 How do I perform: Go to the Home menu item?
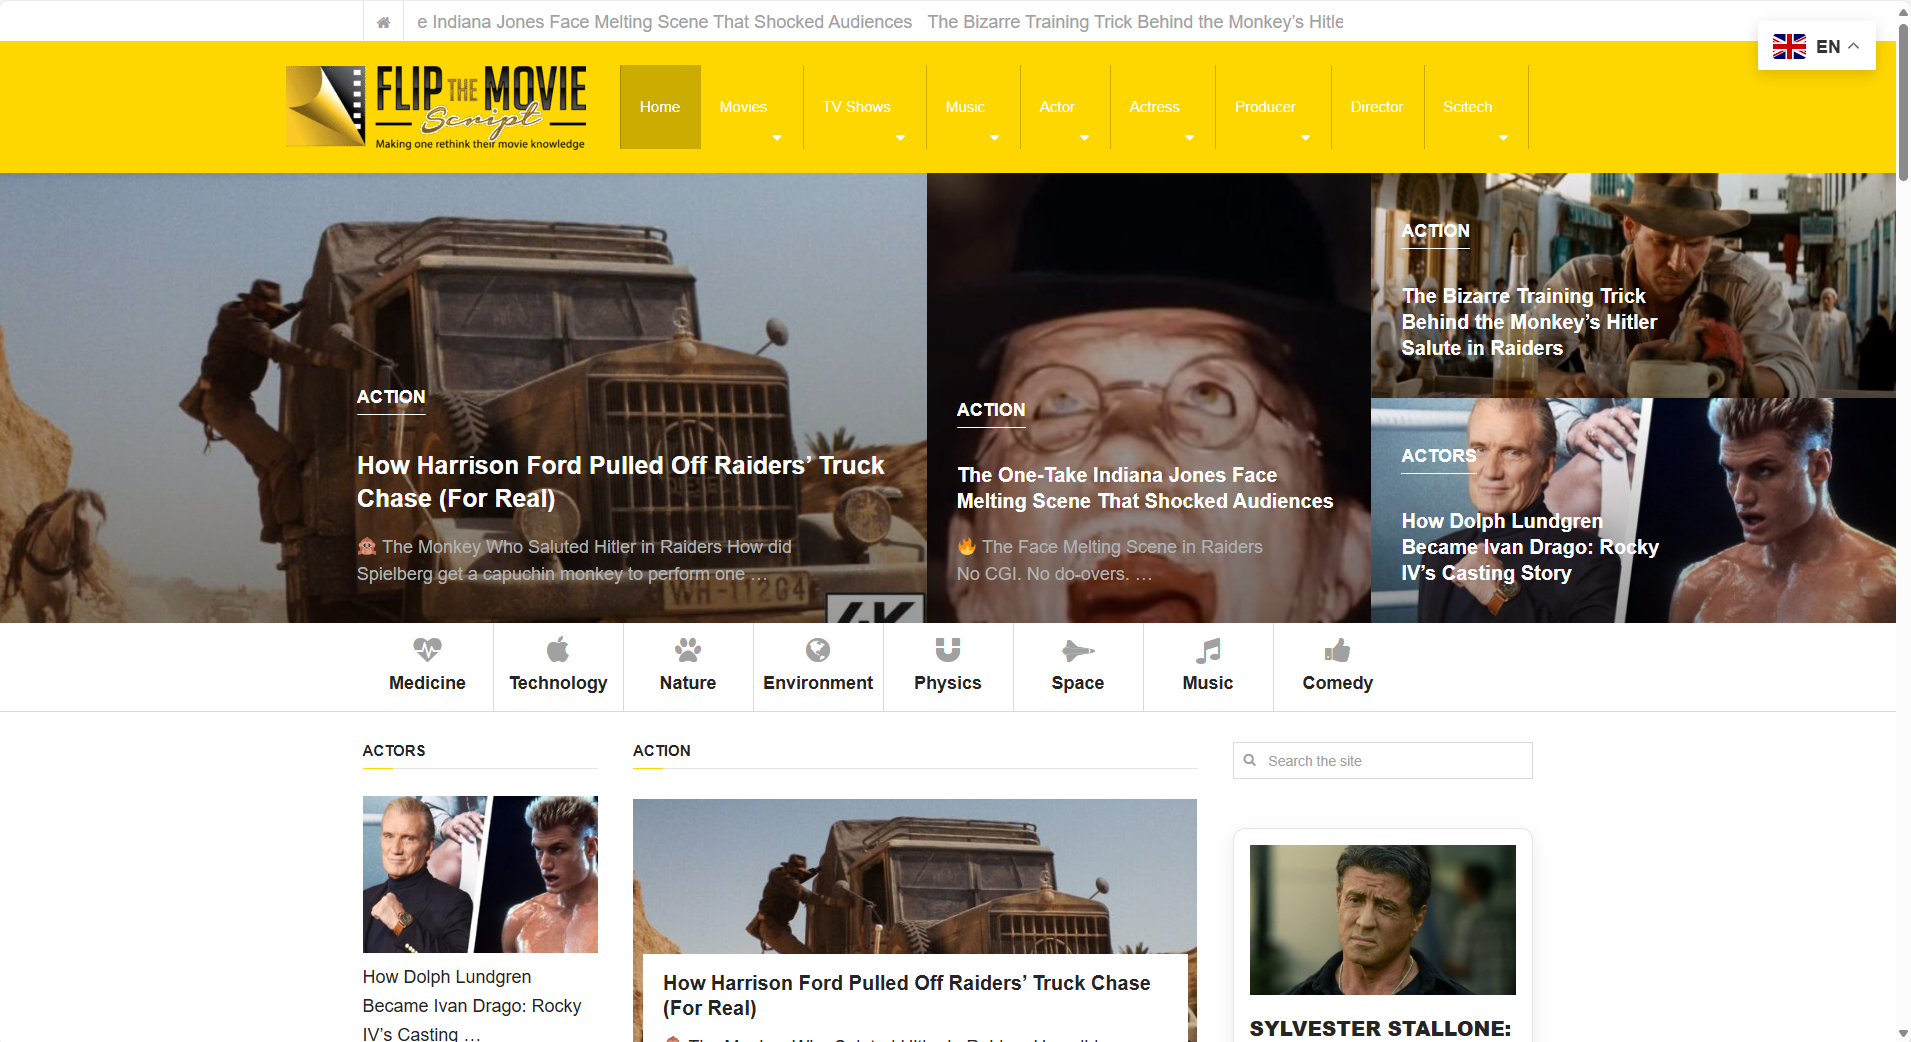click(x=660, y=107)
